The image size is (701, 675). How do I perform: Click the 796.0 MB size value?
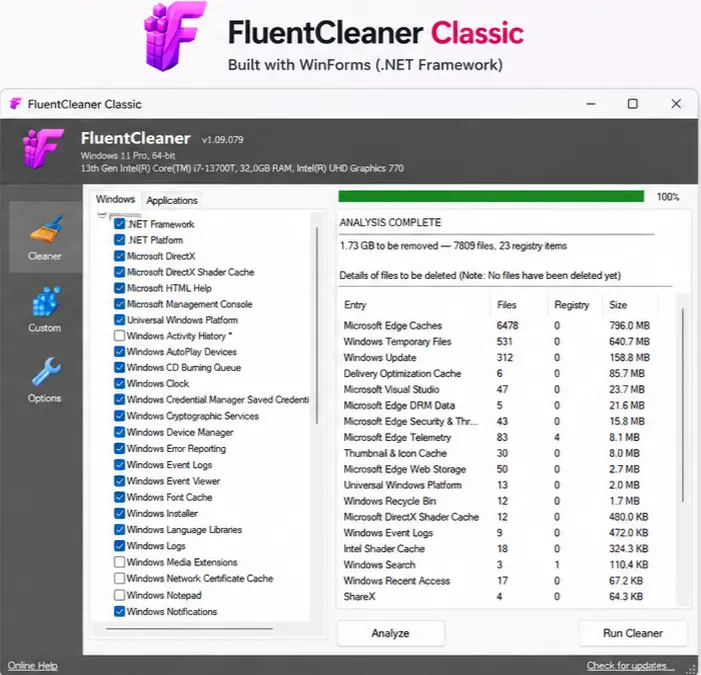click(629, 325)
